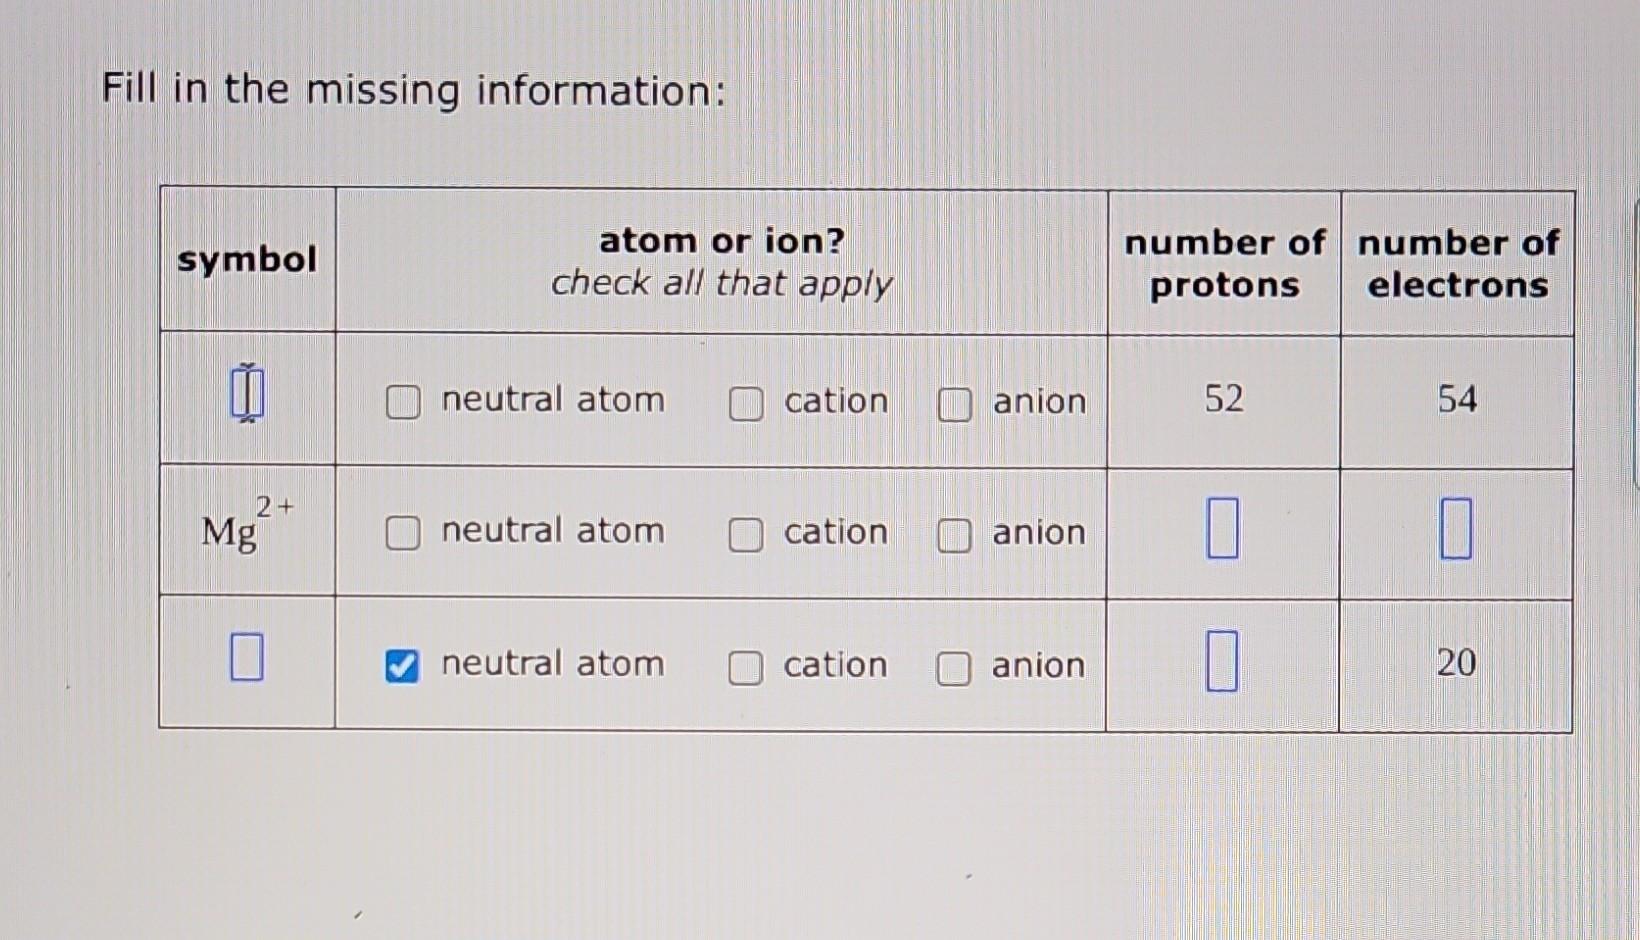Check cation box for Mg2+ row
This screenshot has width=1640, height=940.
[x=746, y=535]
